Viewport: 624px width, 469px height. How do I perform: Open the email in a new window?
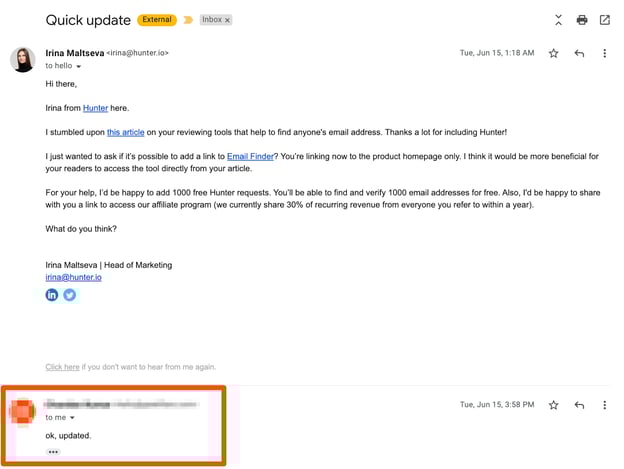click(605, 20)
